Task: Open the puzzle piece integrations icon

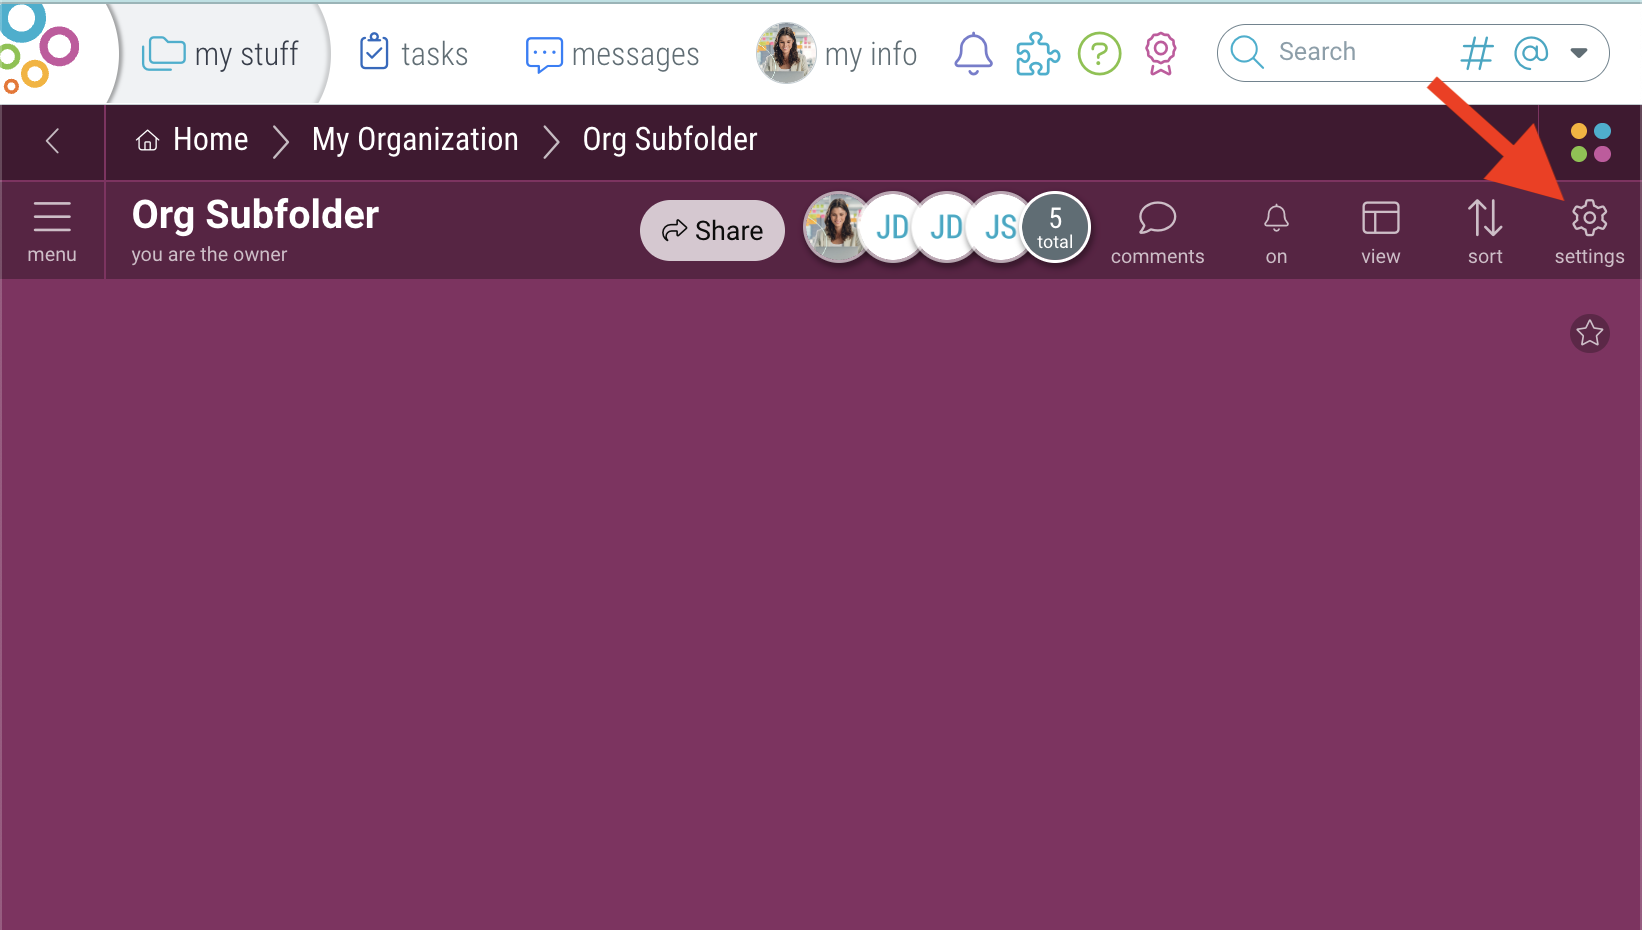Action: point(1037,54)
